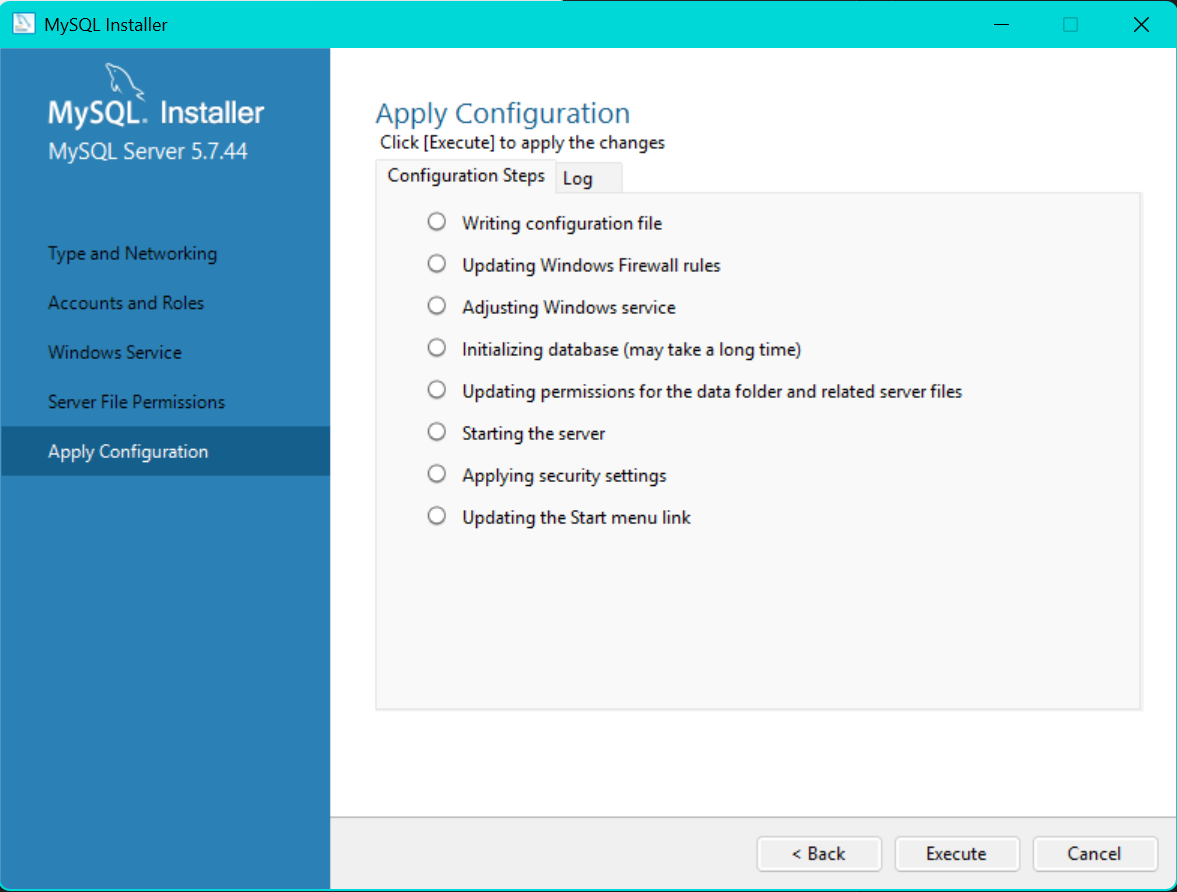Viewport: 1177px width, 892px height.
Task: Select the Writing configuration file step indicator
Action: point(437,222)
